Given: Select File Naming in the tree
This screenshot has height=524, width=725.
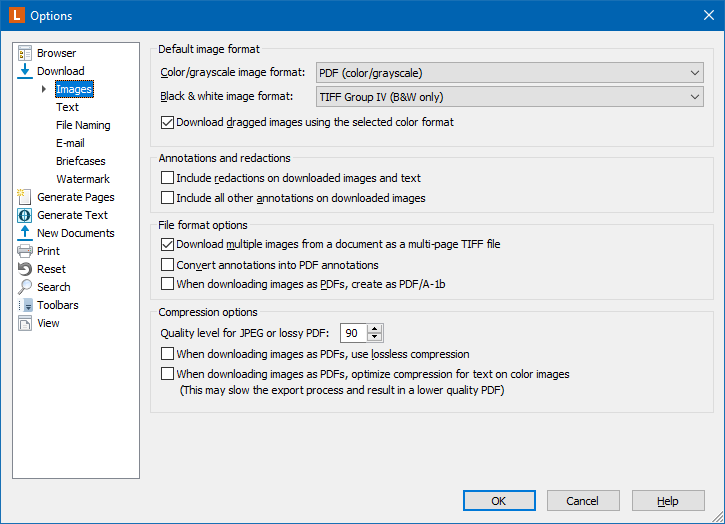Looking at the screenshot, I should pyautogui.click(x=83, y=125).
